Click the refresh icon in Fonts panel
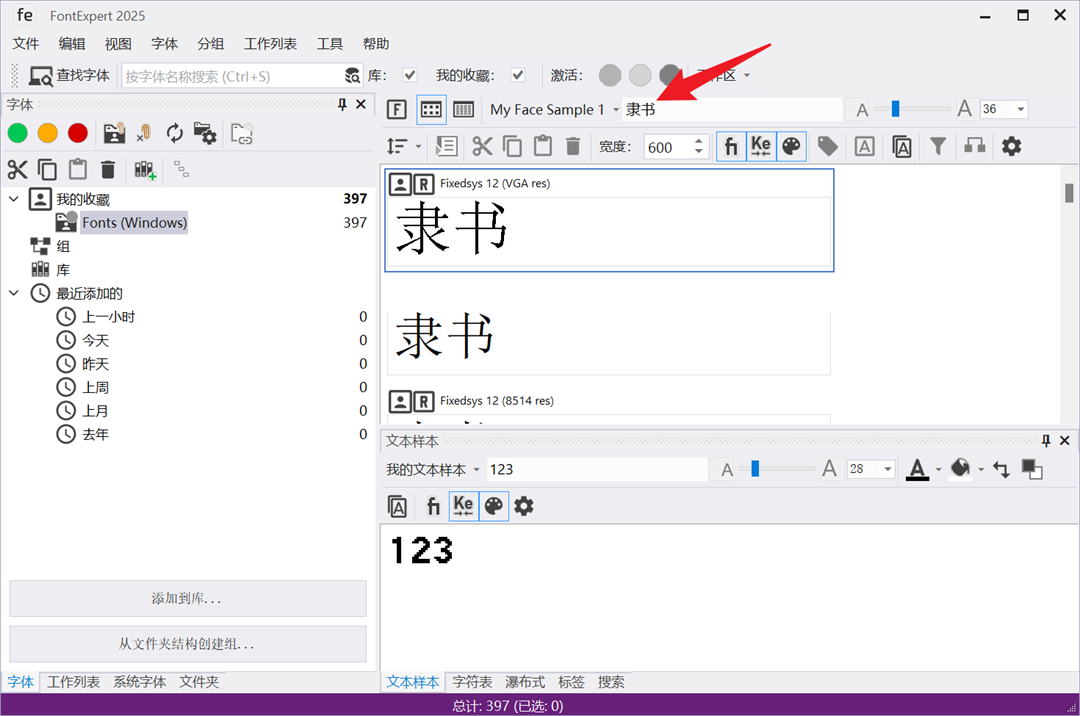The image size is (1080, 716). click(175, 133)
